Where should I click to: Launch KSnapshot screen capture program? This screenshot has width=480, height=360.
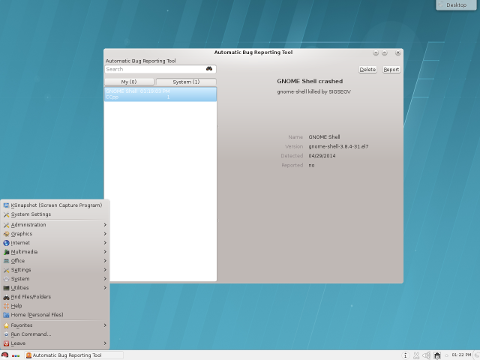pyautogui.click(x=56, y=205)
